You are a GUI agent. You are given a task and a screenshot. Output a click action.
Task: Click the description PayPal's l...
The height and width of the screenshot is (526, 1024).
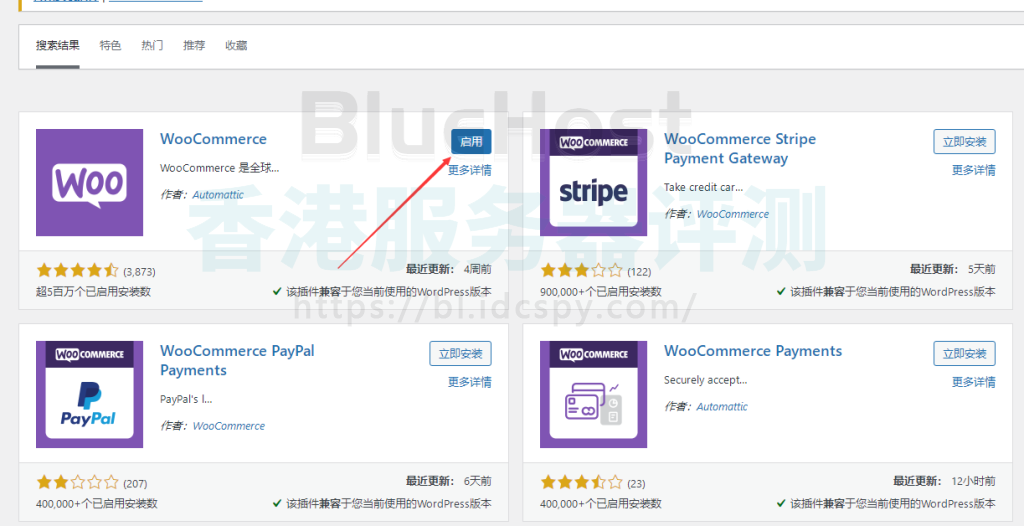tap(186, 399)
